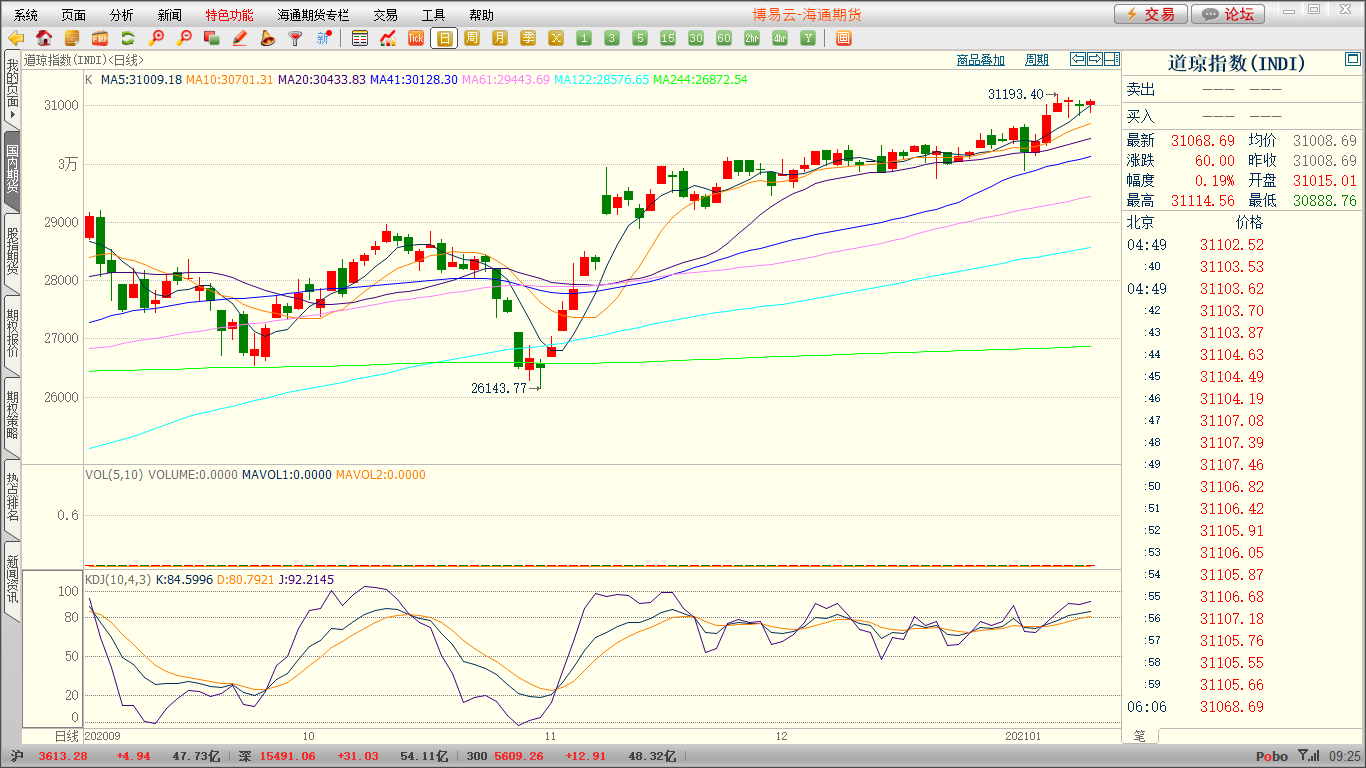Show the quote list table icon
1366x768 pixels.
pos(360,38)
